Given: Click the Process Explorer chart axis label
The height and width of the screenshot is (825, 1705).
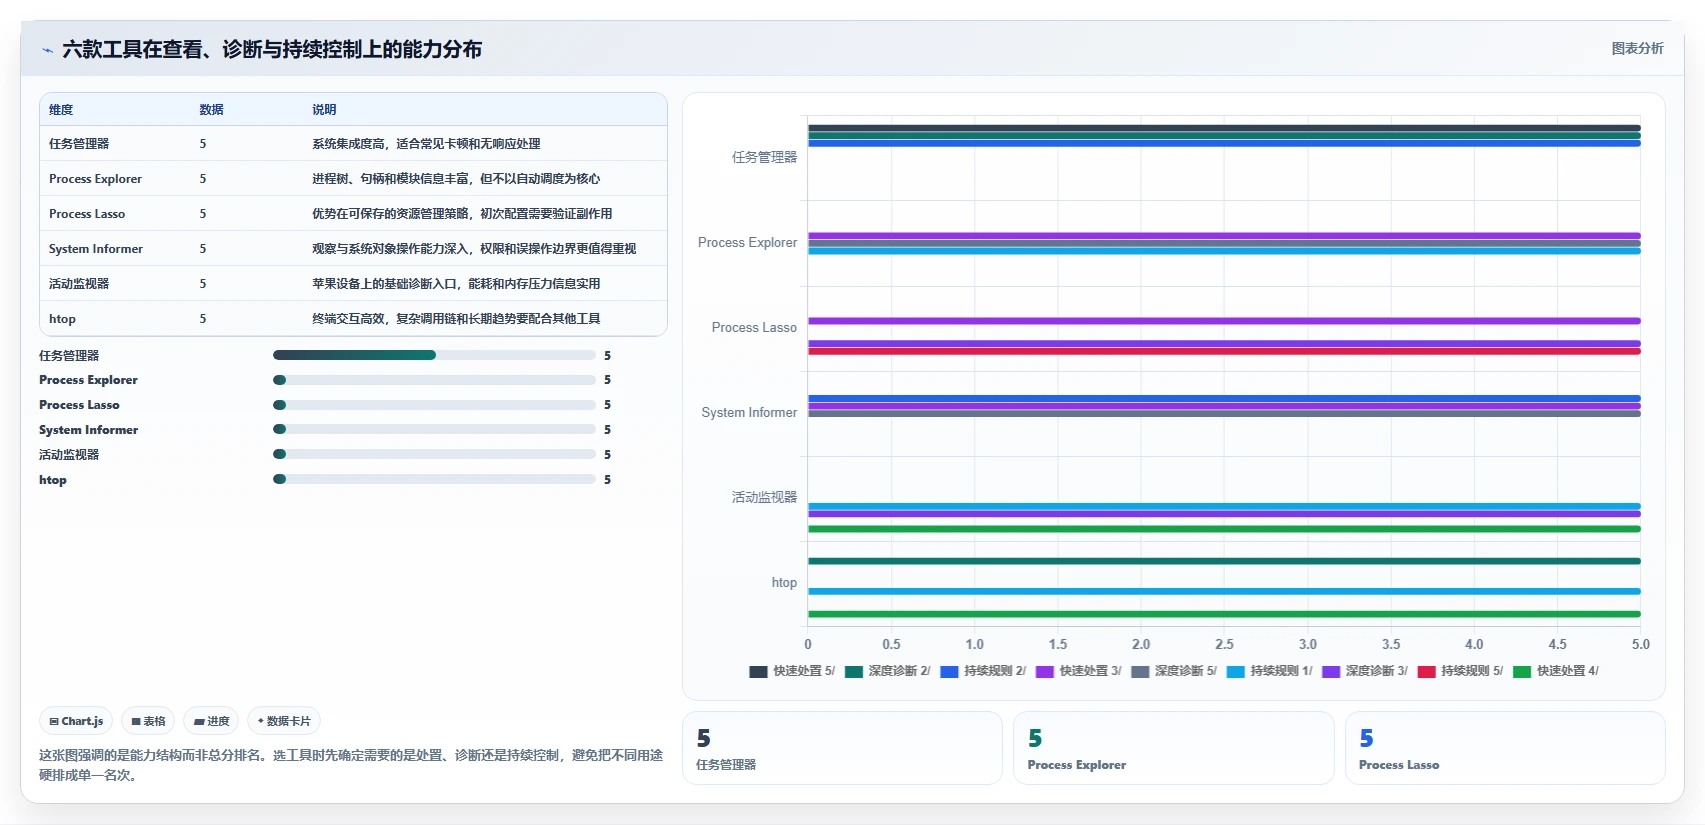Looking at the screenshot, I should click(747, 242).
